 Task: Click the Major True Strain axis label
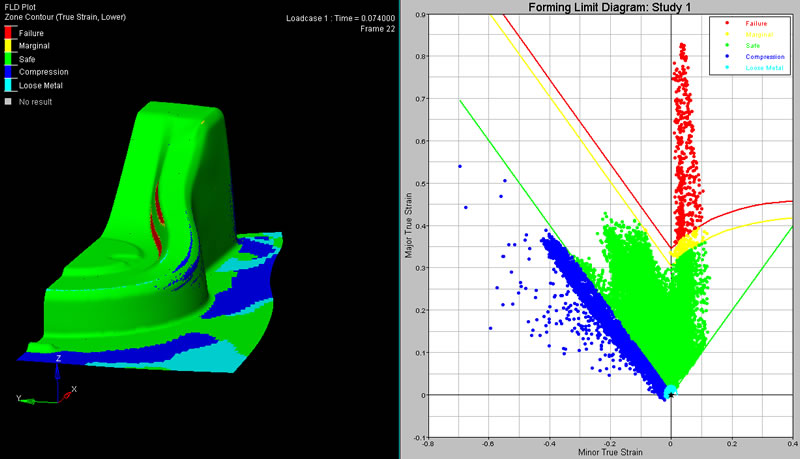[410, 224]
